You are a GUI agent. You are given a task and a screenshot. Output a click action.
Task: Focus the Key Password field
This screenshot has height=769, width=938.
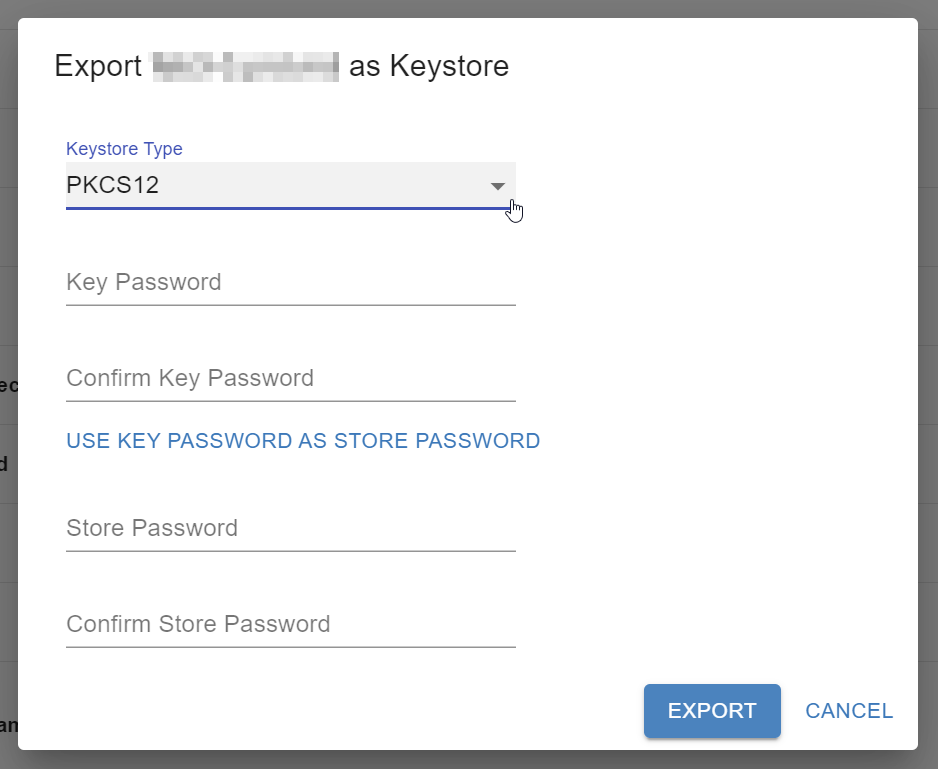click(x=290, y=282)
